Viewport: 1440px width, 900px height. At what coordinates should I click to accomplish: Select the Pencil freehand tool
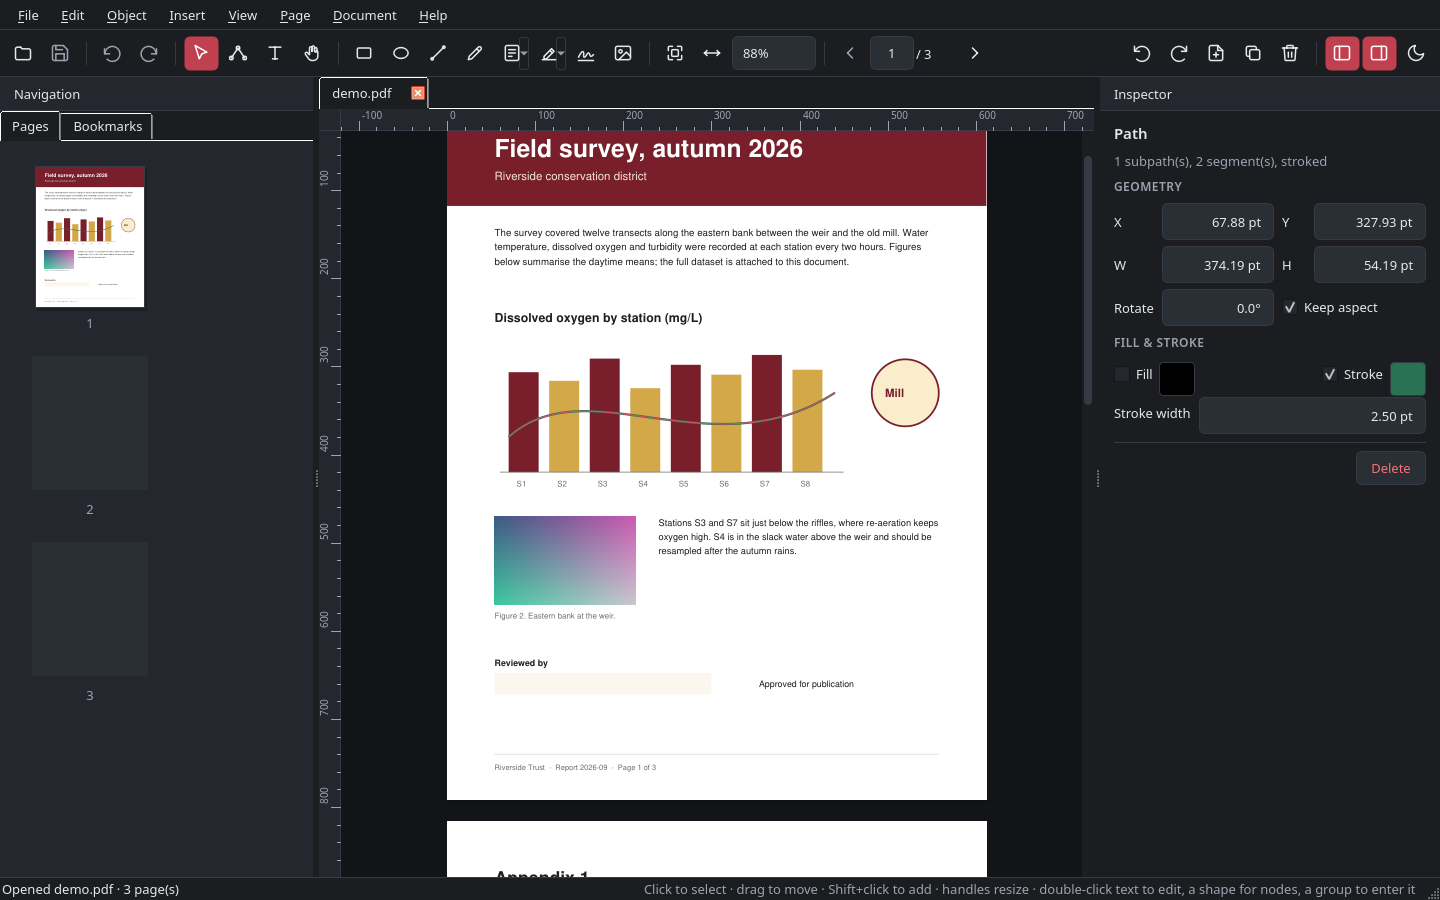pyautogui.click(x=475, y=53)
